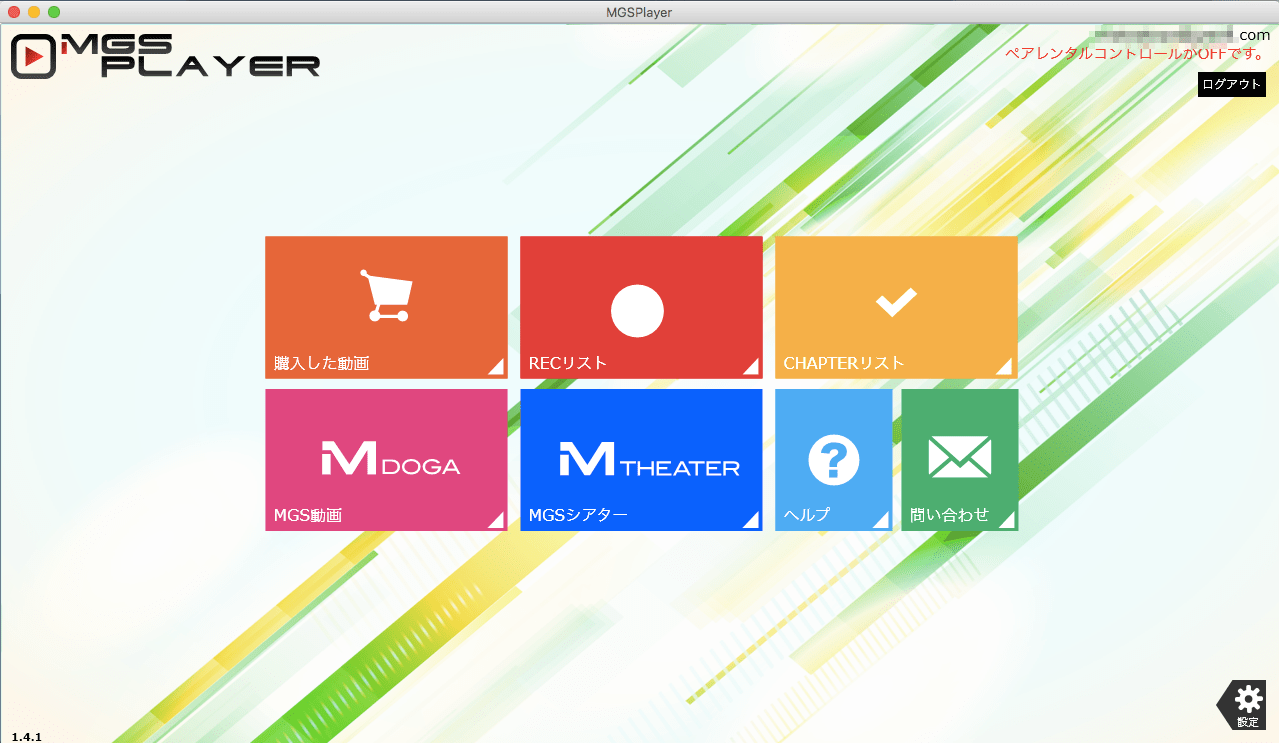Open the 購入した動画 label
The image size is (1279, 743).
click(x=322, y=363)
